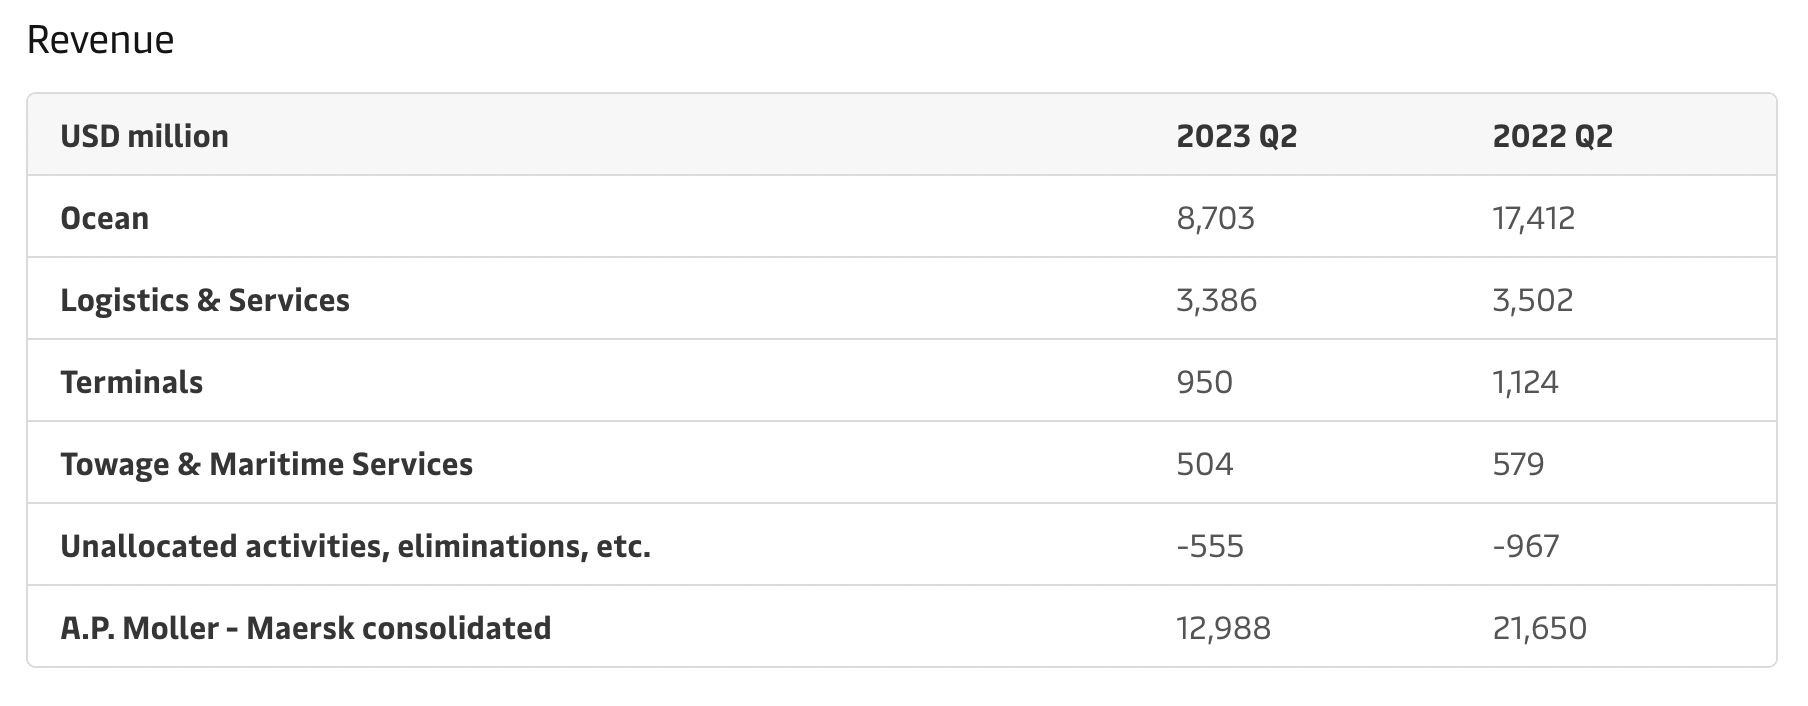
Task: Click Terminals 2023 Q2 value 950
Action: 1204,382
